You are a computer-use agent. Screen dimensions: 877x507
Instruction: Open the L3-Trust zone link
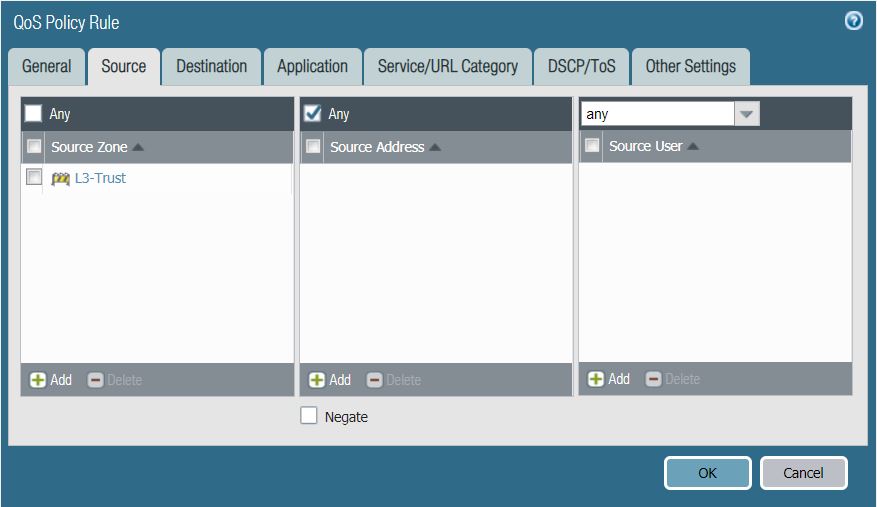100,178
